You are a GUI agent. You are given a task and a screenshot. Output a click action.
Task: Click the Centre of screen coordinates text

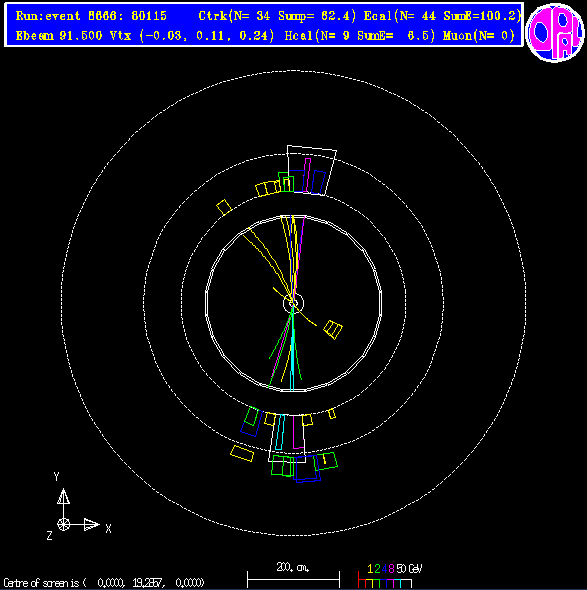[104, 583]
